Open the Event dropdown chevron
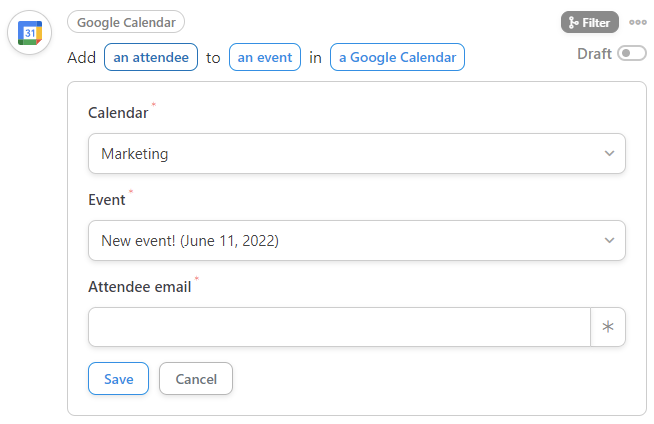 click(609, 241)
